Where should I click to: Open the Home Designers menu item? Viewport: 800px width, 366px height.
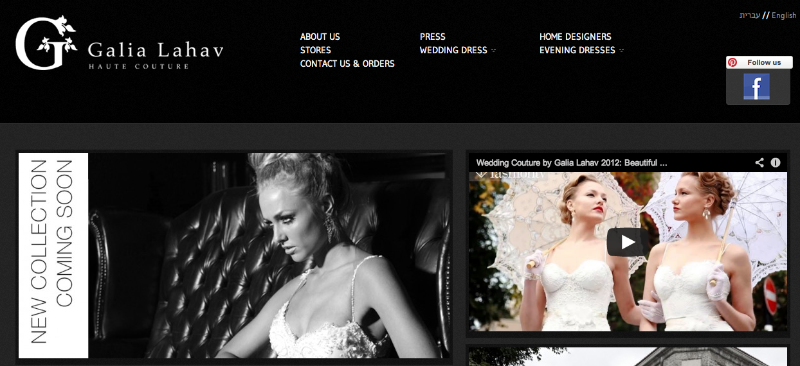click(x=575, y=37)
